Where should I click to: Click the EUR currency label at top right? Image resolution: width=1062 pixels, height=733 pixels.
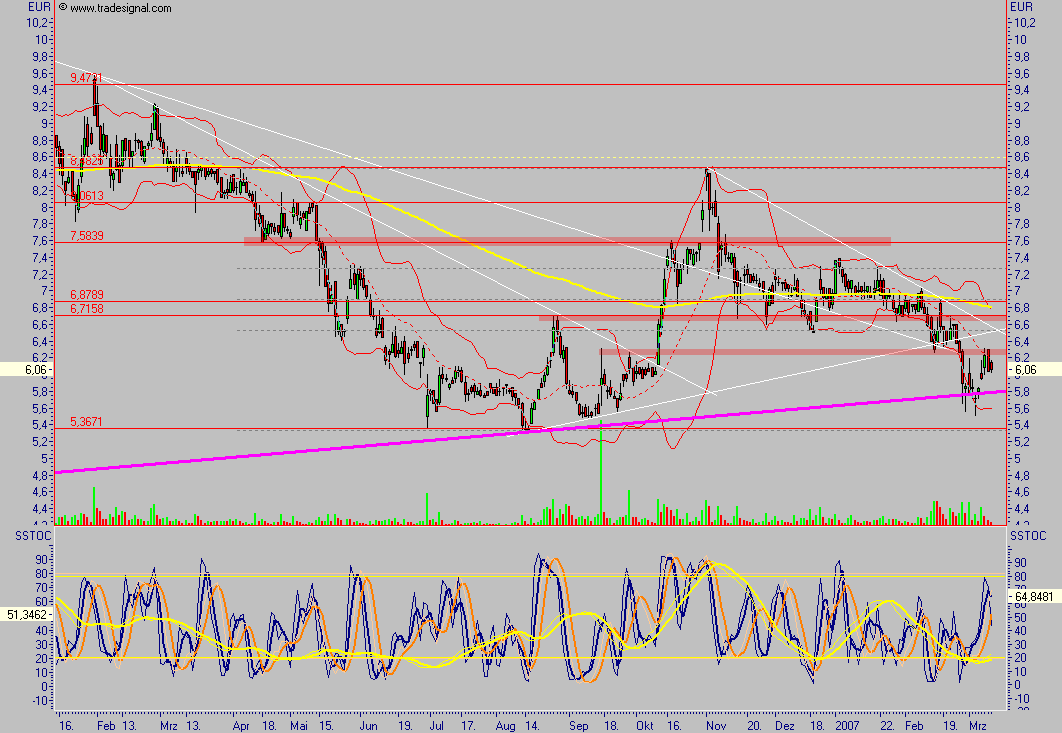(1021, 7)
